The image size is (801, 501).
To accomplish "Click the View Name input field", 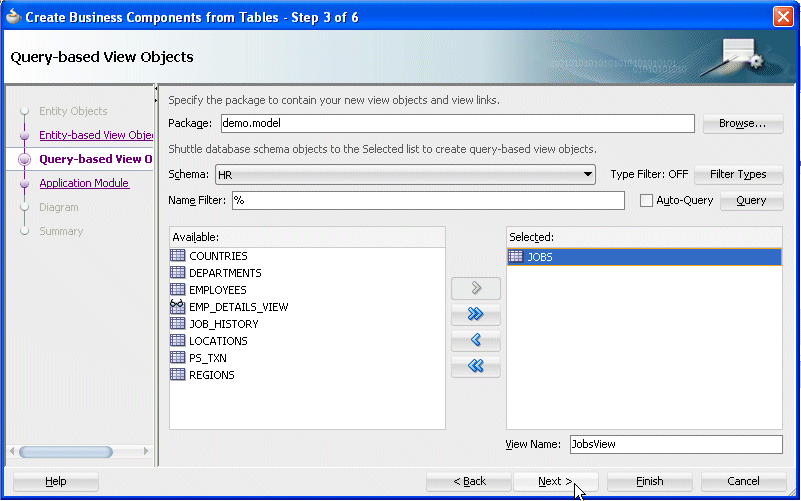I will click(x=676, y=444).
